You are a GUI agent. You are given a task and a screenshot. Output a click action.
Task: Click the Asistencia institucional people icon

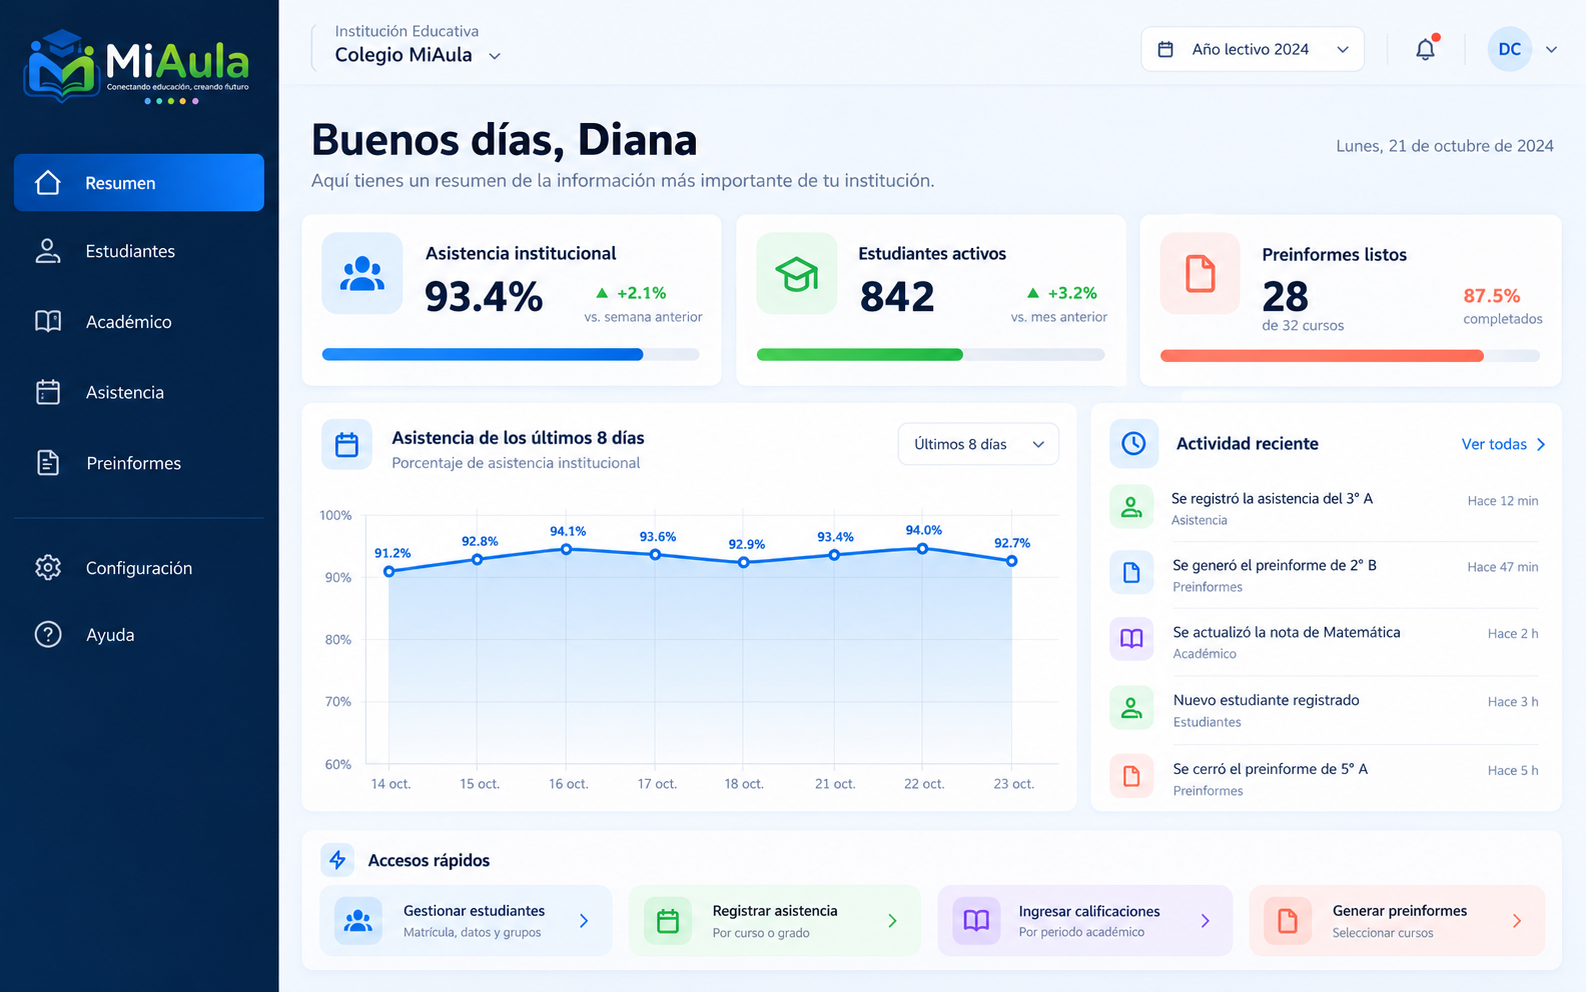tap(362, 274)
